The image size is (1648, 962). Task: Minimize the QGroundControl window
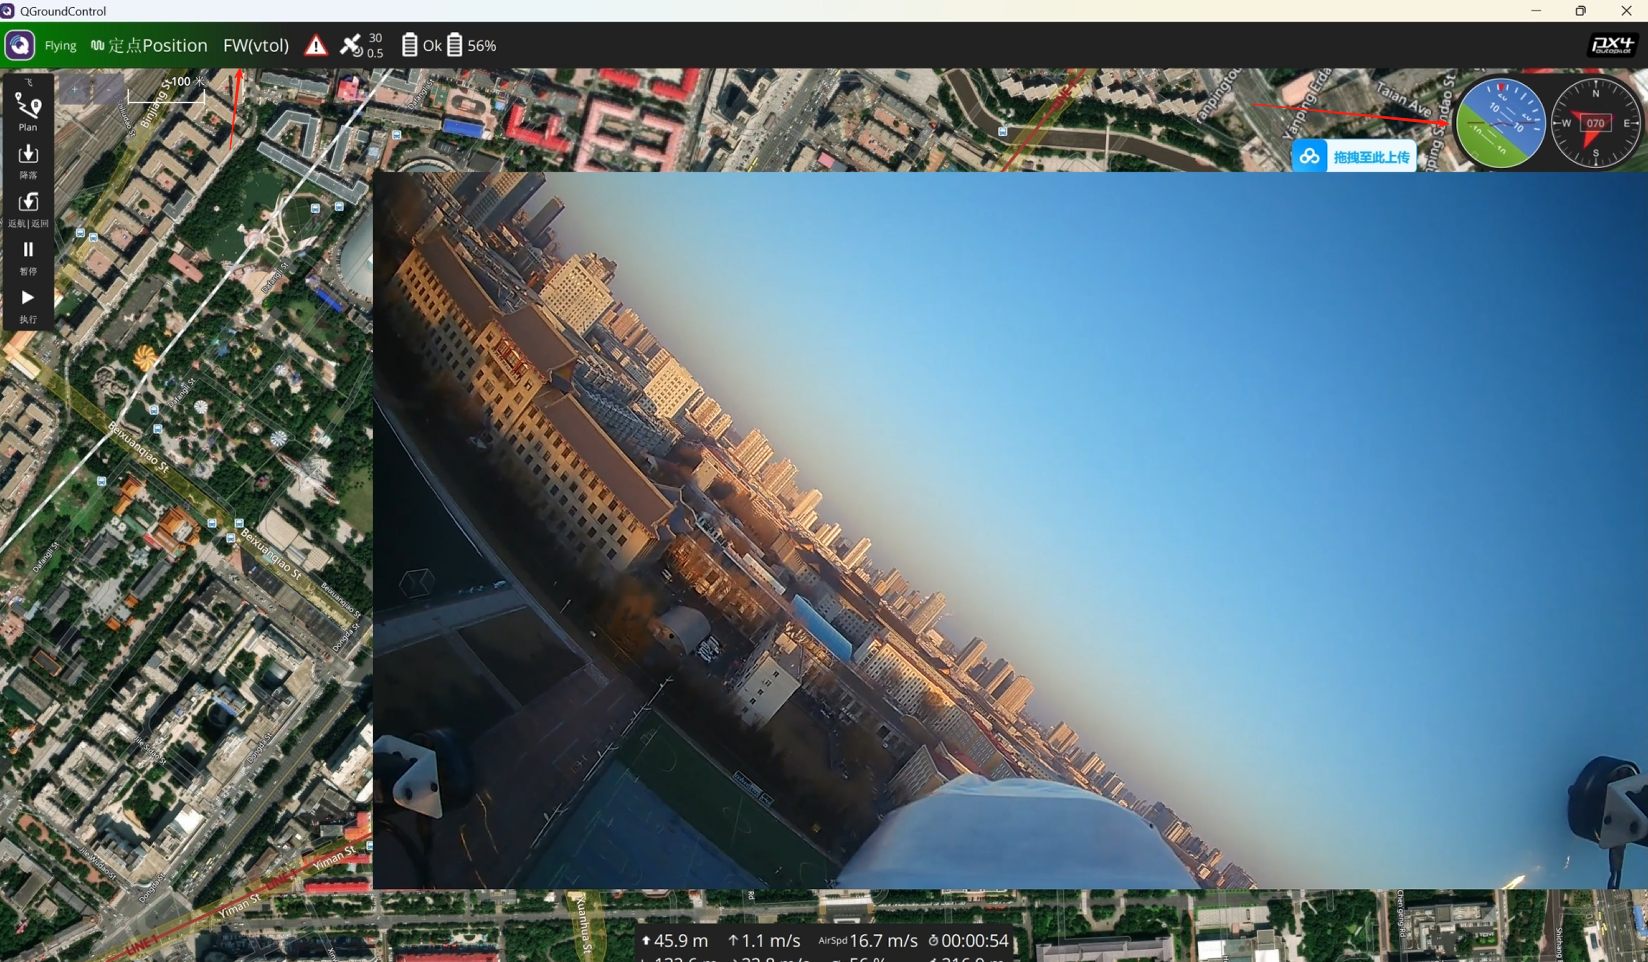(x=1536, y=11)
